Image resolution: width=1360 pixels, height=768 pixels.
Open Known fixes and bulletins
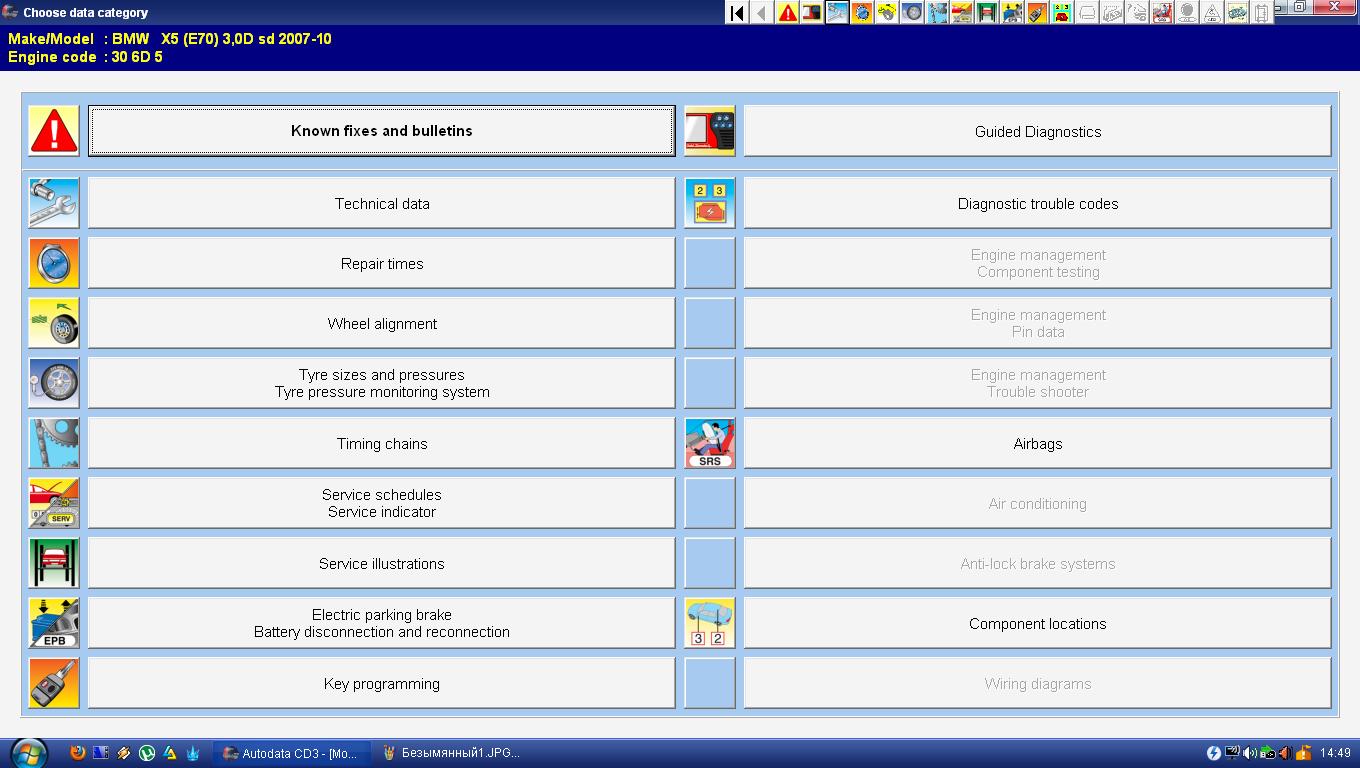tap(382, 131)
